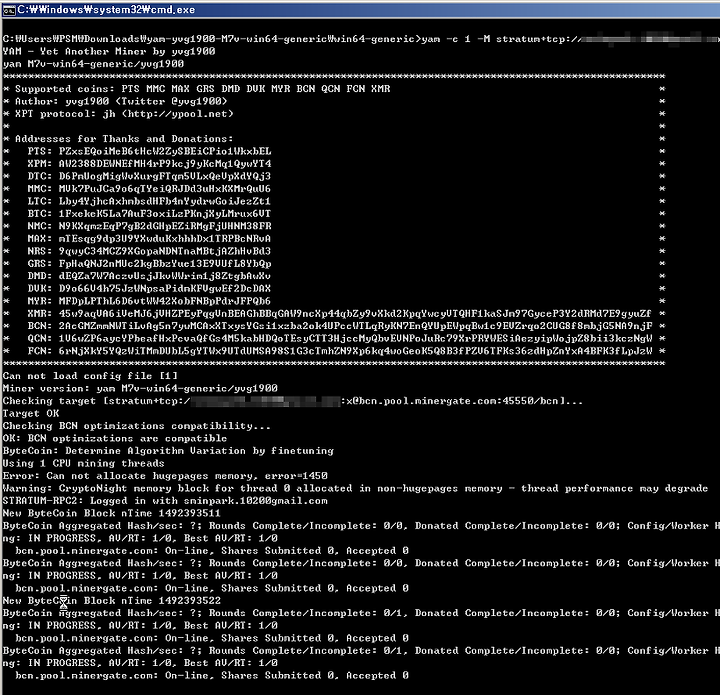This screenshot has width=720, height=695.
Task: Click the MYR donation address line
Action: (x=149, y=301)
